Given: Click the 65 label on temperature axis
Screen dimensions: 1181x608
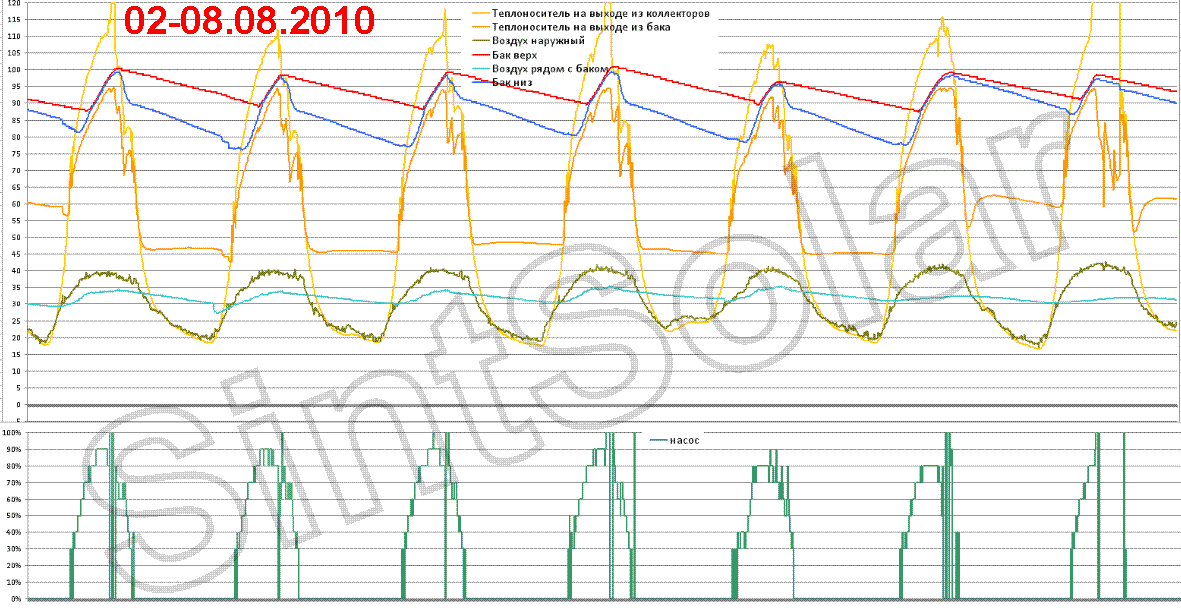Looking at the screenshot, I should click(17, 187).
